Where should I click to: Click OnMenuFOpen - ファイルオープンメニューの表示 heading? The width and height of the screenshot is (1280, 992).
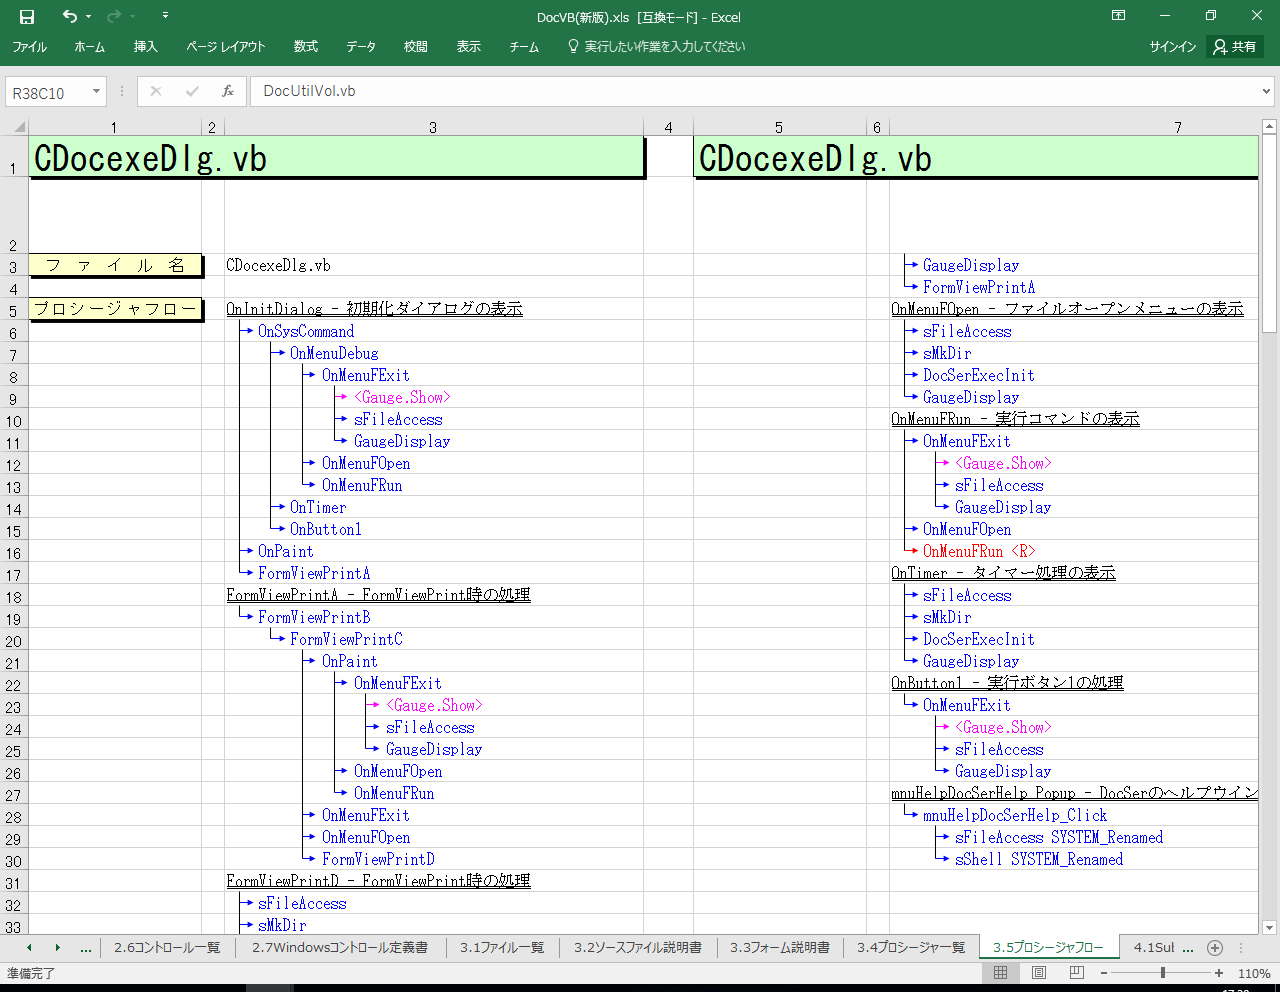click(1067, 309)
